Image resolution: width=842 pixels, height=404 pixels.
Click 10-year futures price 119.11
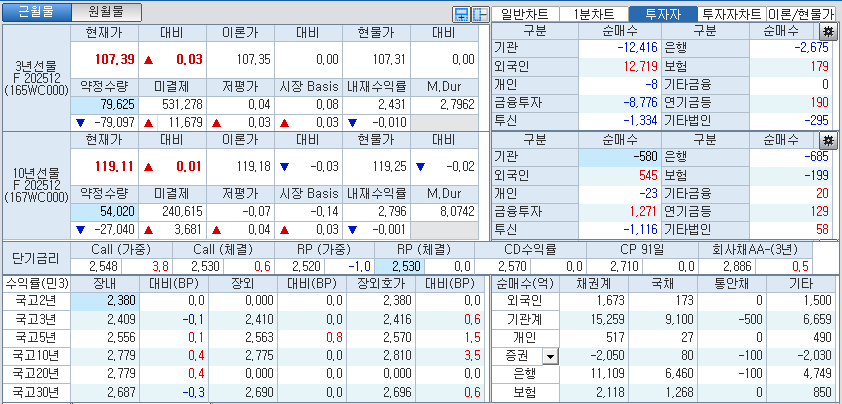pos(116,168)
